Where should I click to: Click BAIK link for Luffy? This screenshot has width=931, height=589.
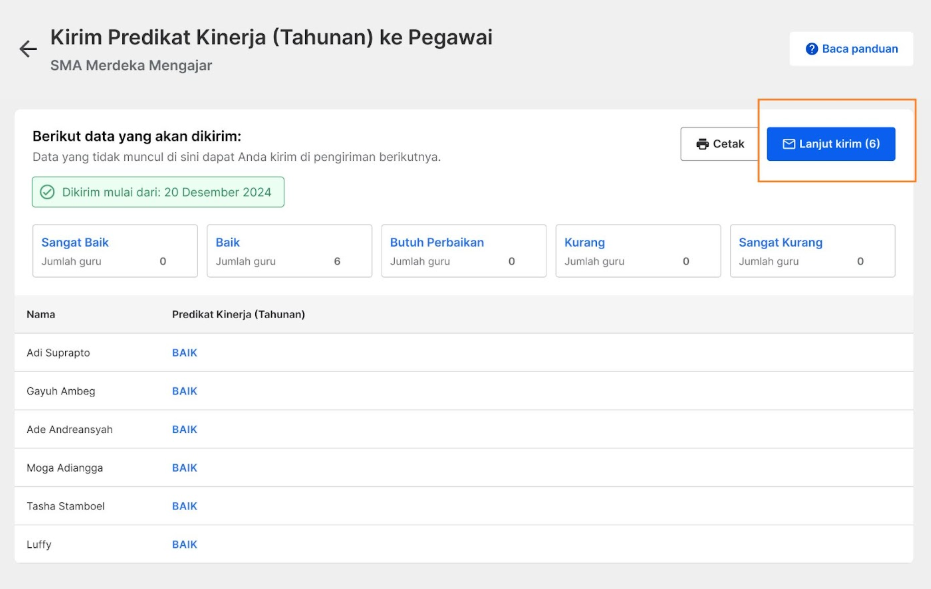[x=185, y=544]
